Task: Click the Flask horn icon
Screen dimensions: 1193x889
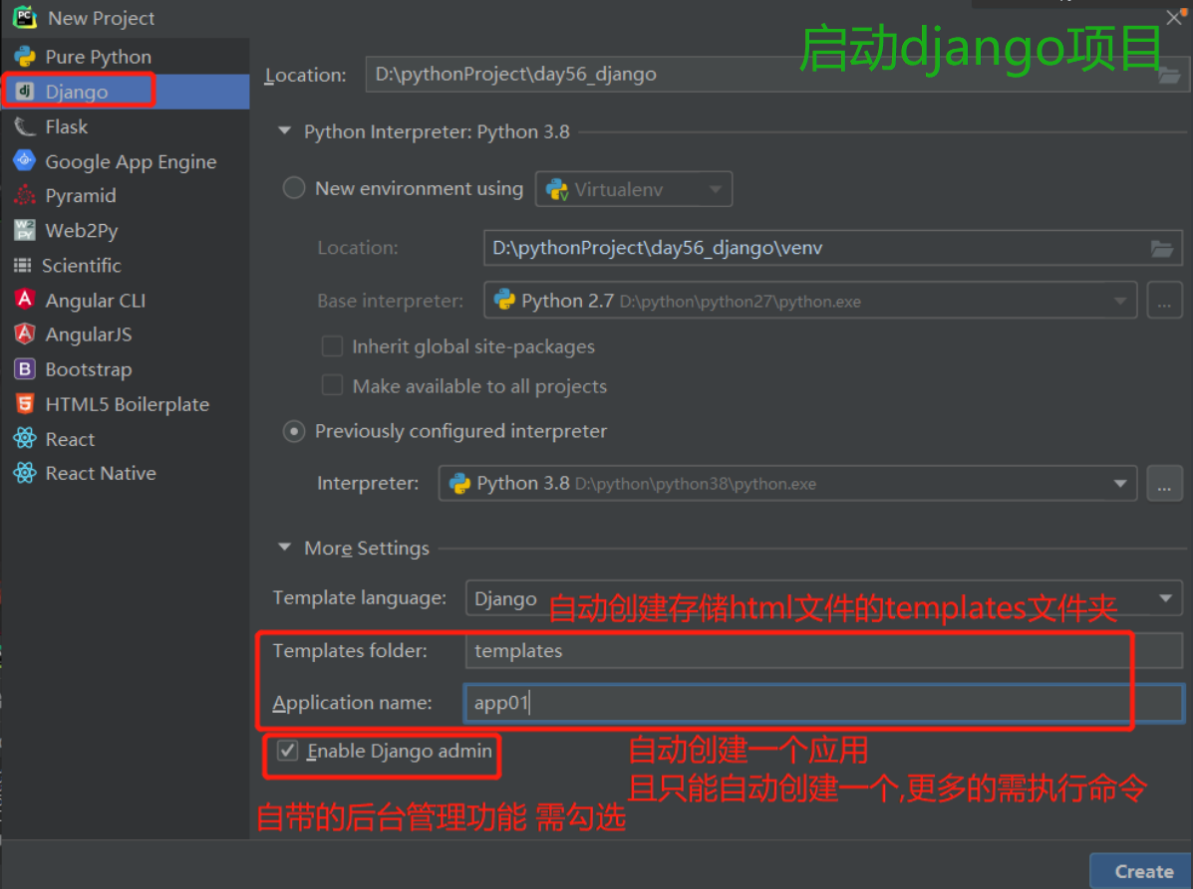Action: (24, 126)
